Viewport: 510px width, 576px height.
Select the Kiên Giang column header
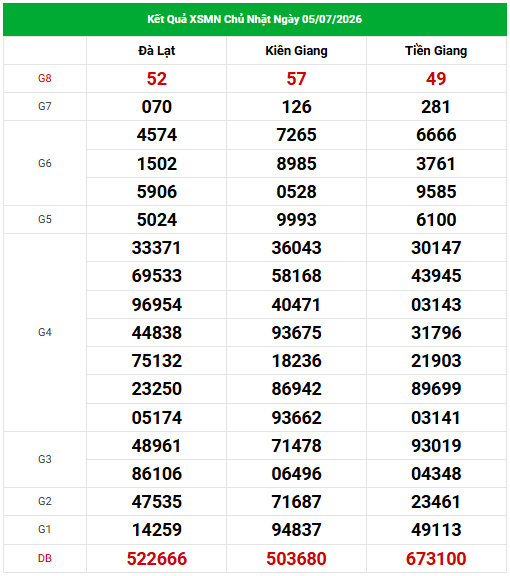point(297,51)
